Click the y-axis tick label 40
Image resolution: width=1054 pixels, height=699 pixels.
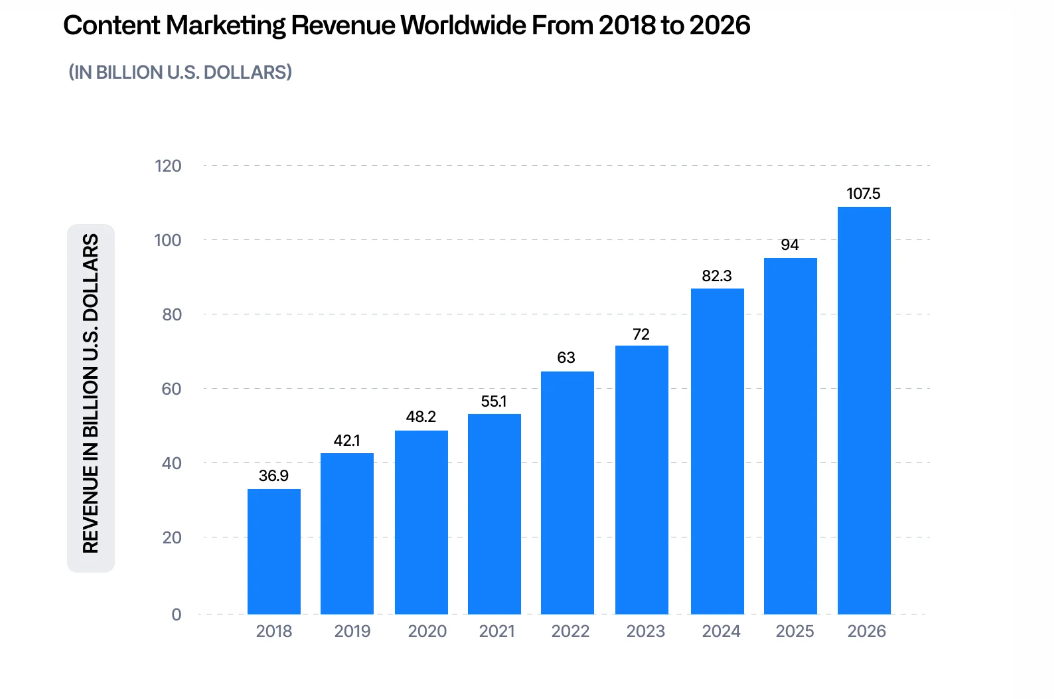172,463
